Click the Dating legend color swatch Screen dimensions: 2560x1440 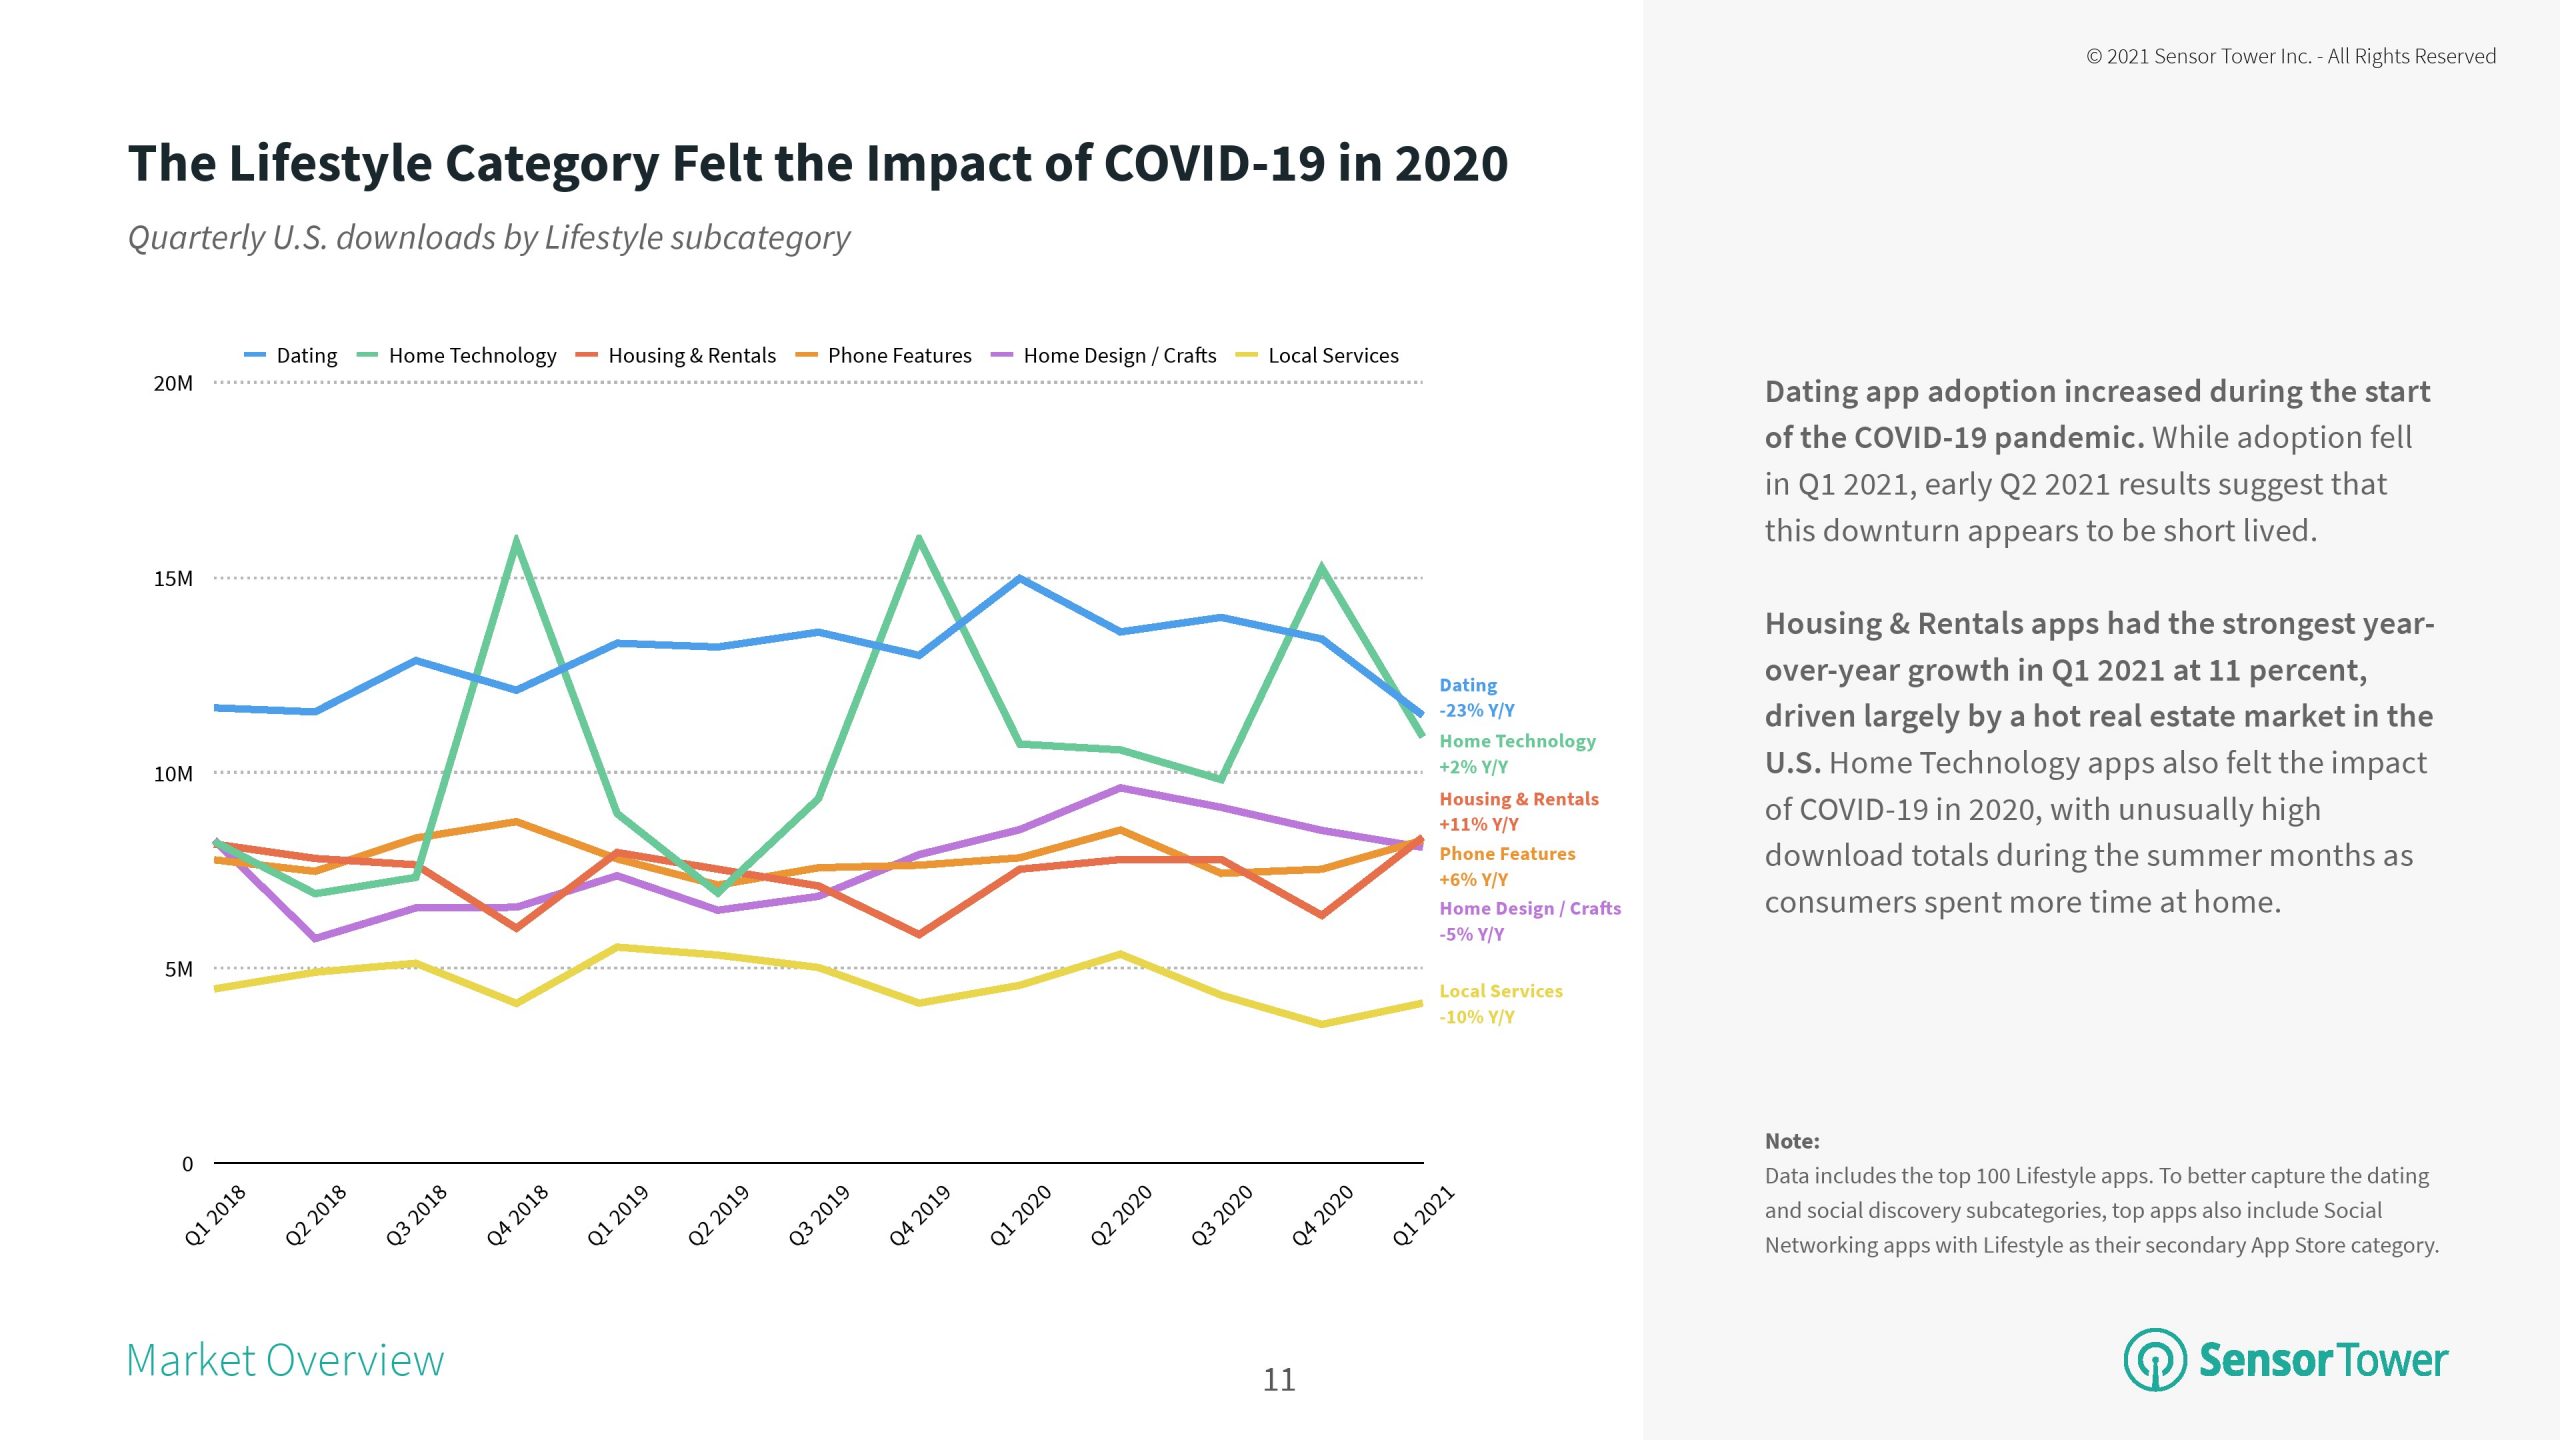pos(254,355)
